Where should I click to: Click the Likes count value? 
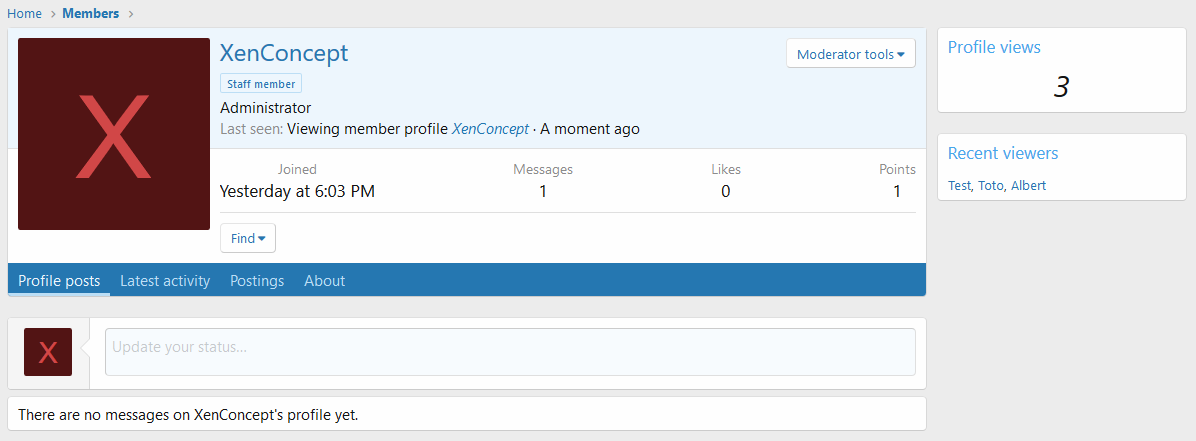tap(725, 191)
